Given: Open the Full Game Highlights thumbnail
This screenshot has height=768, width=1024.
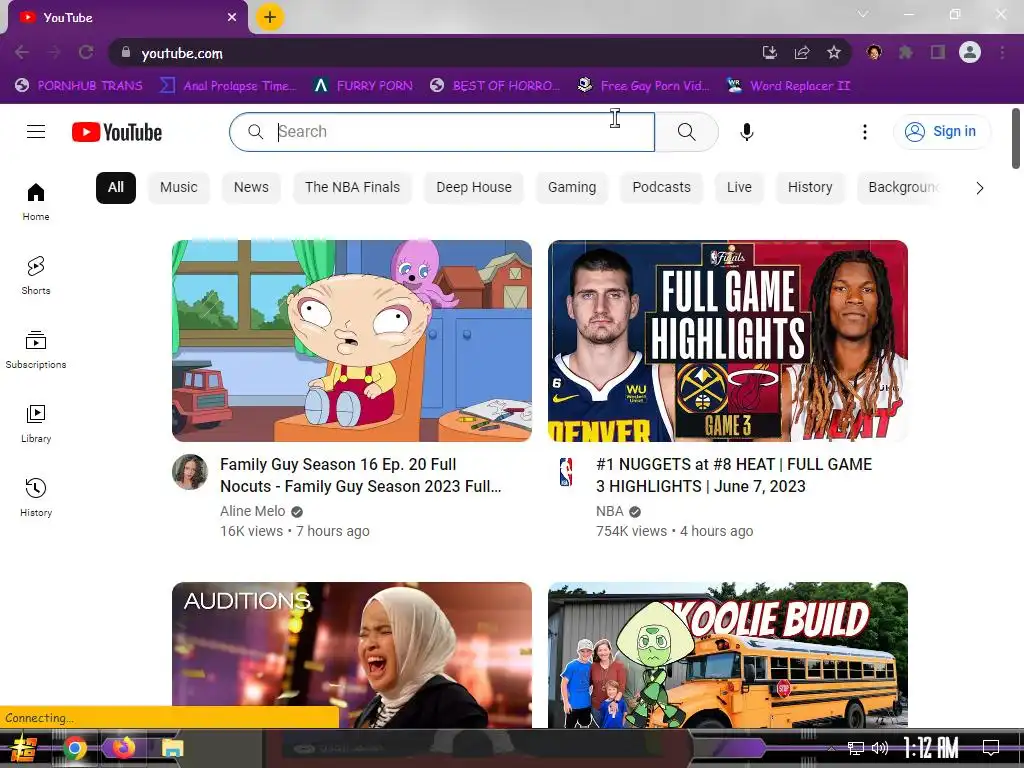Looking at the screenshot, I should pyautogui.click(x=728, y=341).
